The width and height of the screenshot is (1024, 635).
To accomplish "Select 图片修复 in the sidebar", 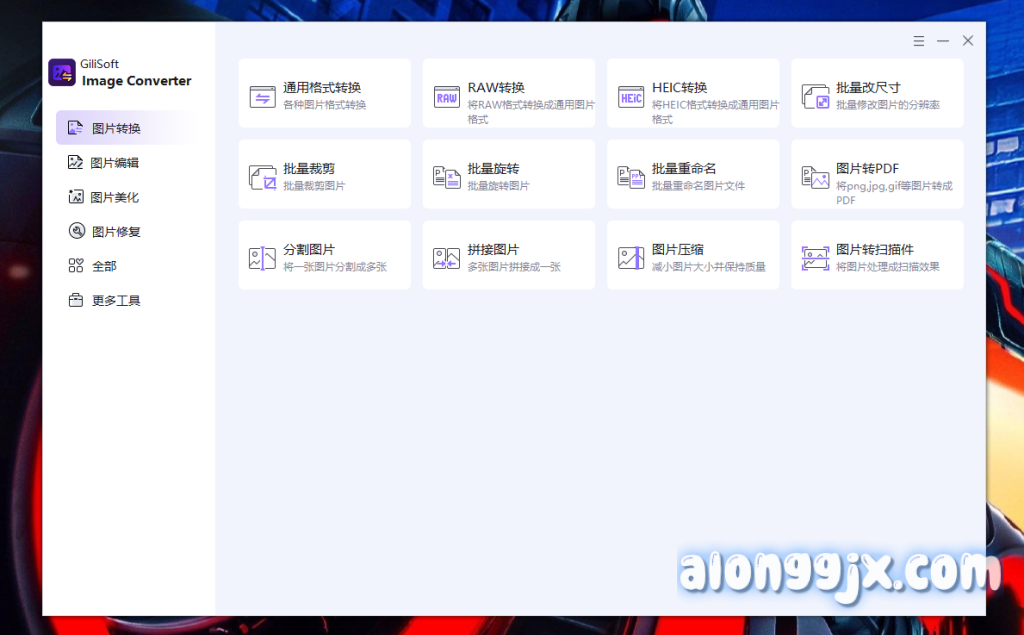I will [x=115, y=232].
